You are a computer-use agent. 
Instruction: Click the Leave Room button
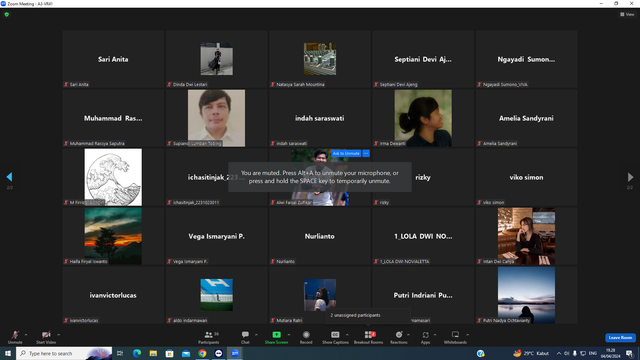click(x=620, y=338)
